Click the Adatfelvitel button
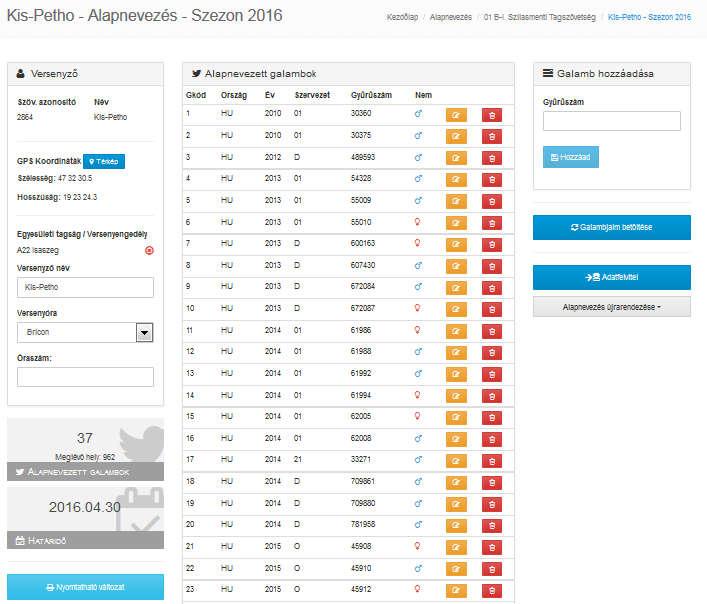 click(611, 277)
